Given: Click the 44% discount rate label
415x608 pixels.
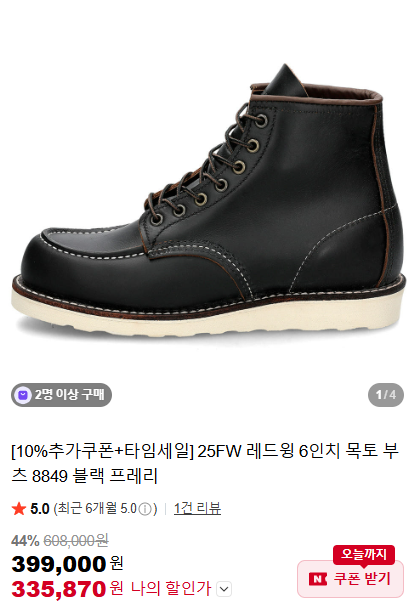Looking at the screenshot, I should [25, 541].
